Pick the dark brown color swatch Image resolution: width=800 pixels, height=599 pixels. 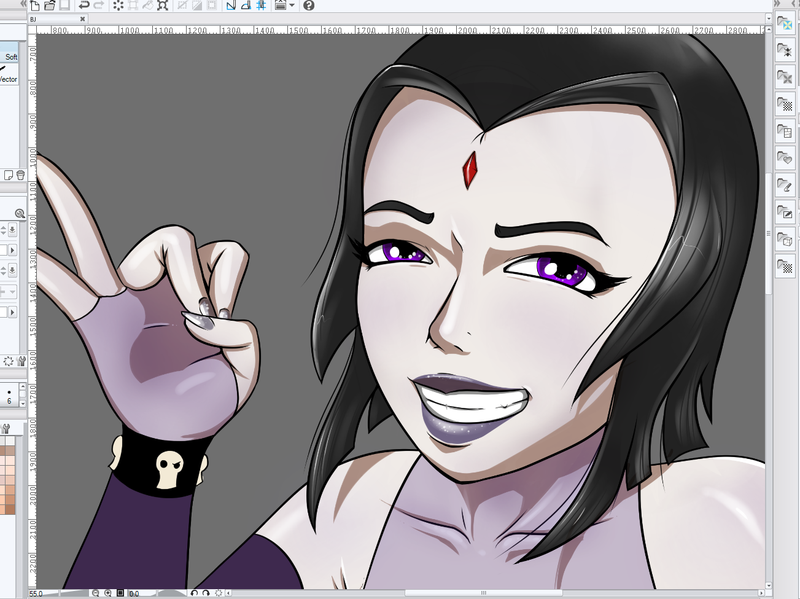(8, 508)
